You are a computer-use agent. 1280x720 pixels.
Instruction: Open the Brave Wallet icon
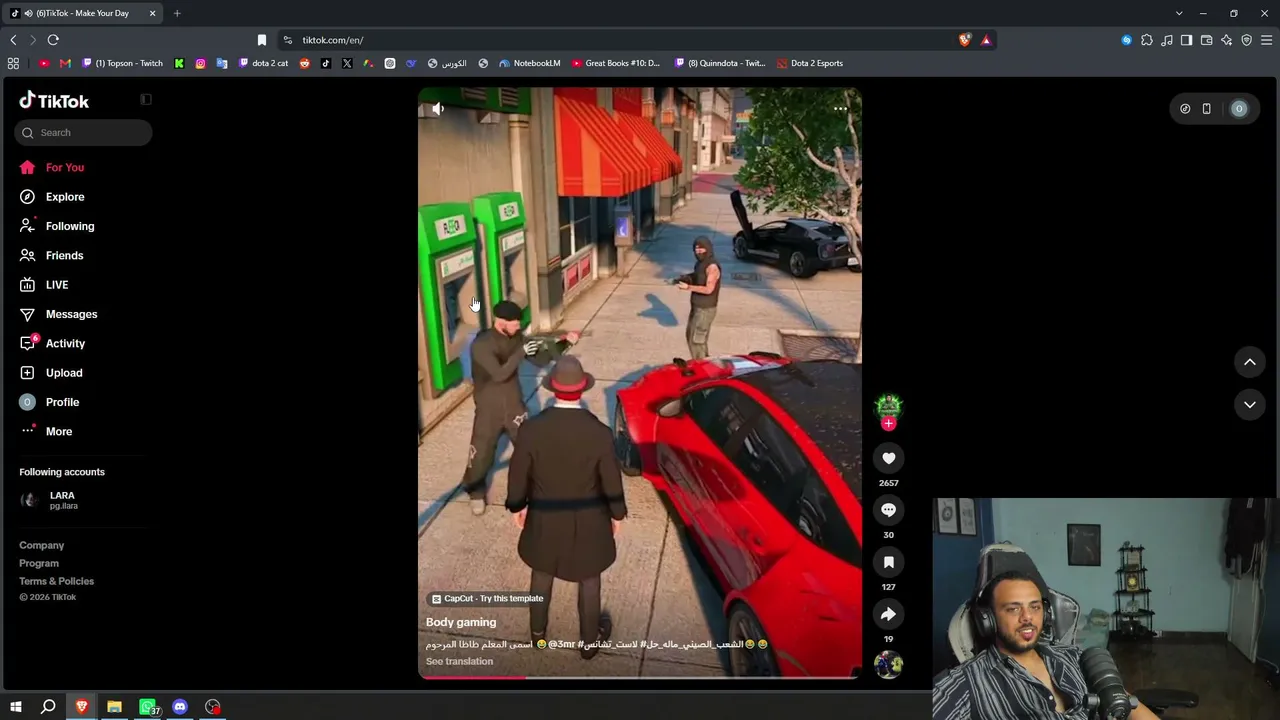[x=1206, y=40]
